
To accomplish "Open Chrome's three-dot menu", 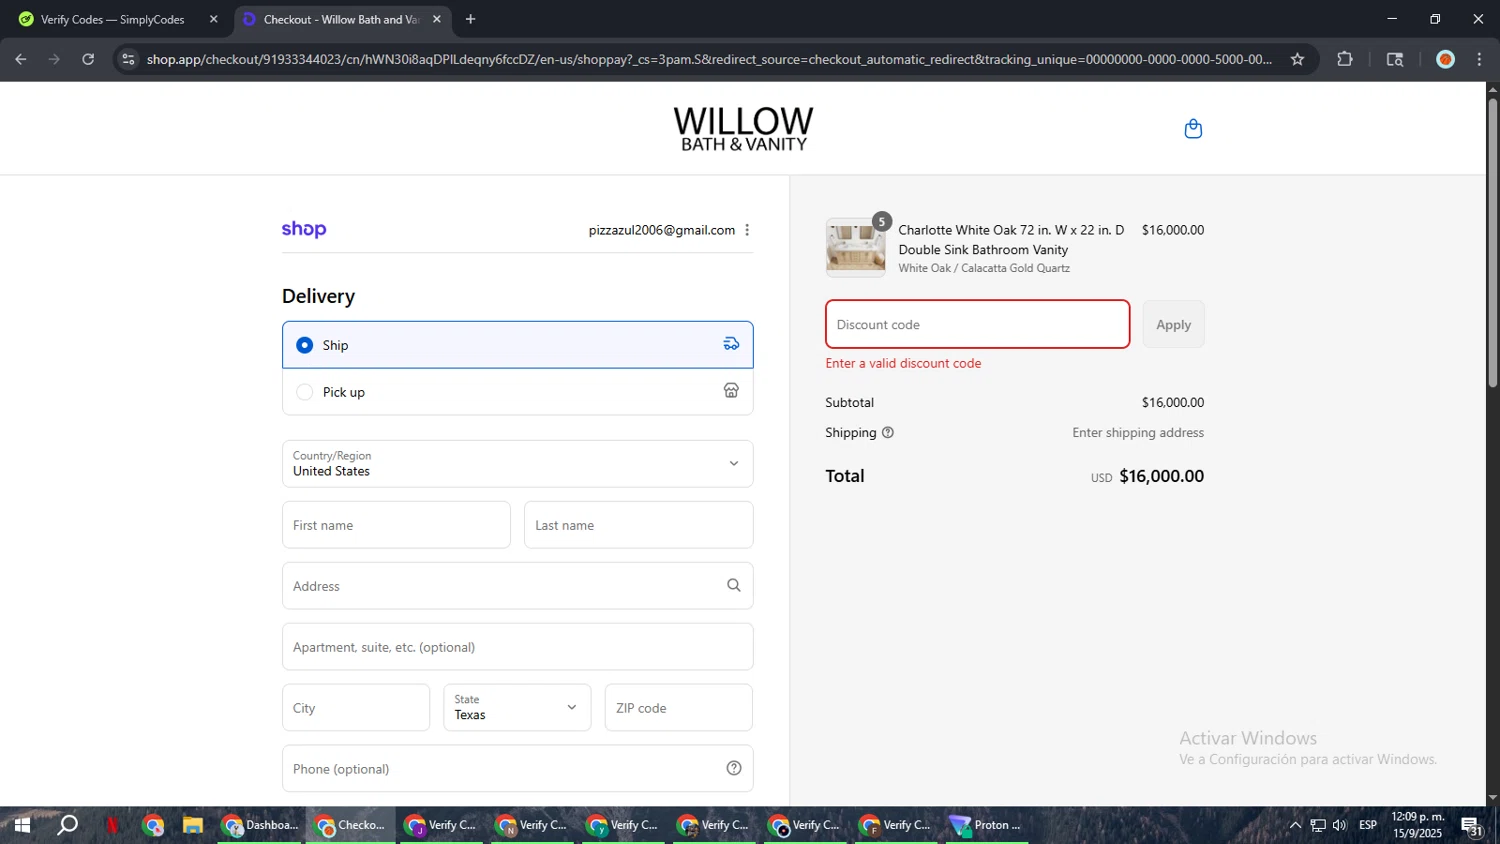I will click(1480, 59).
